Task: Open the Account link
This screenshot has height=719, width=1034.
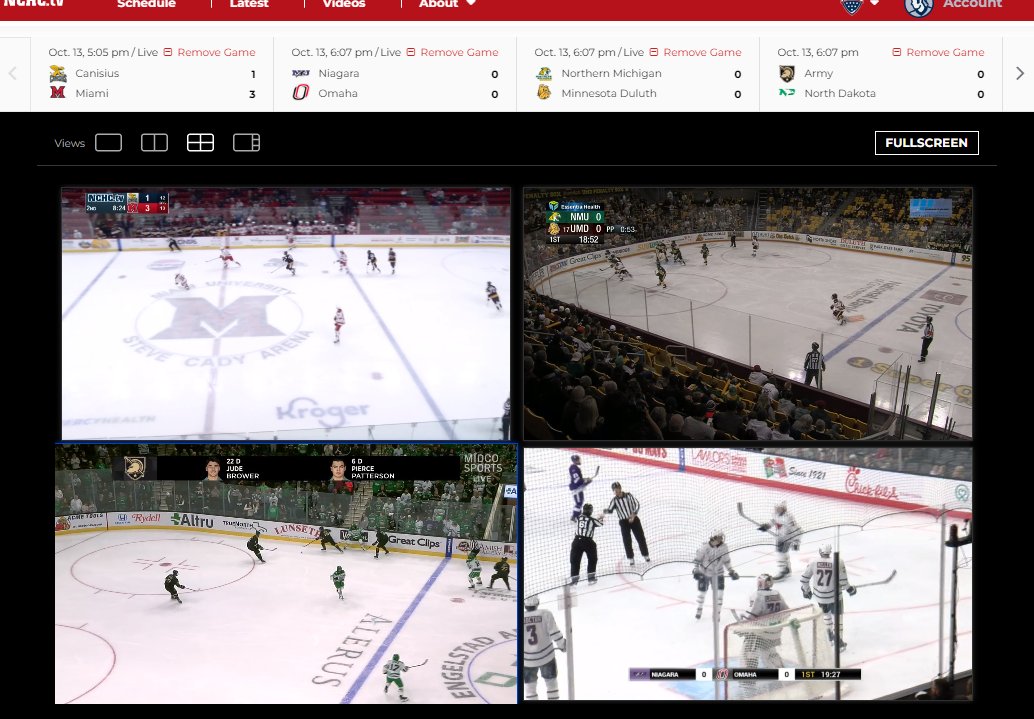Action: (973, 4)
